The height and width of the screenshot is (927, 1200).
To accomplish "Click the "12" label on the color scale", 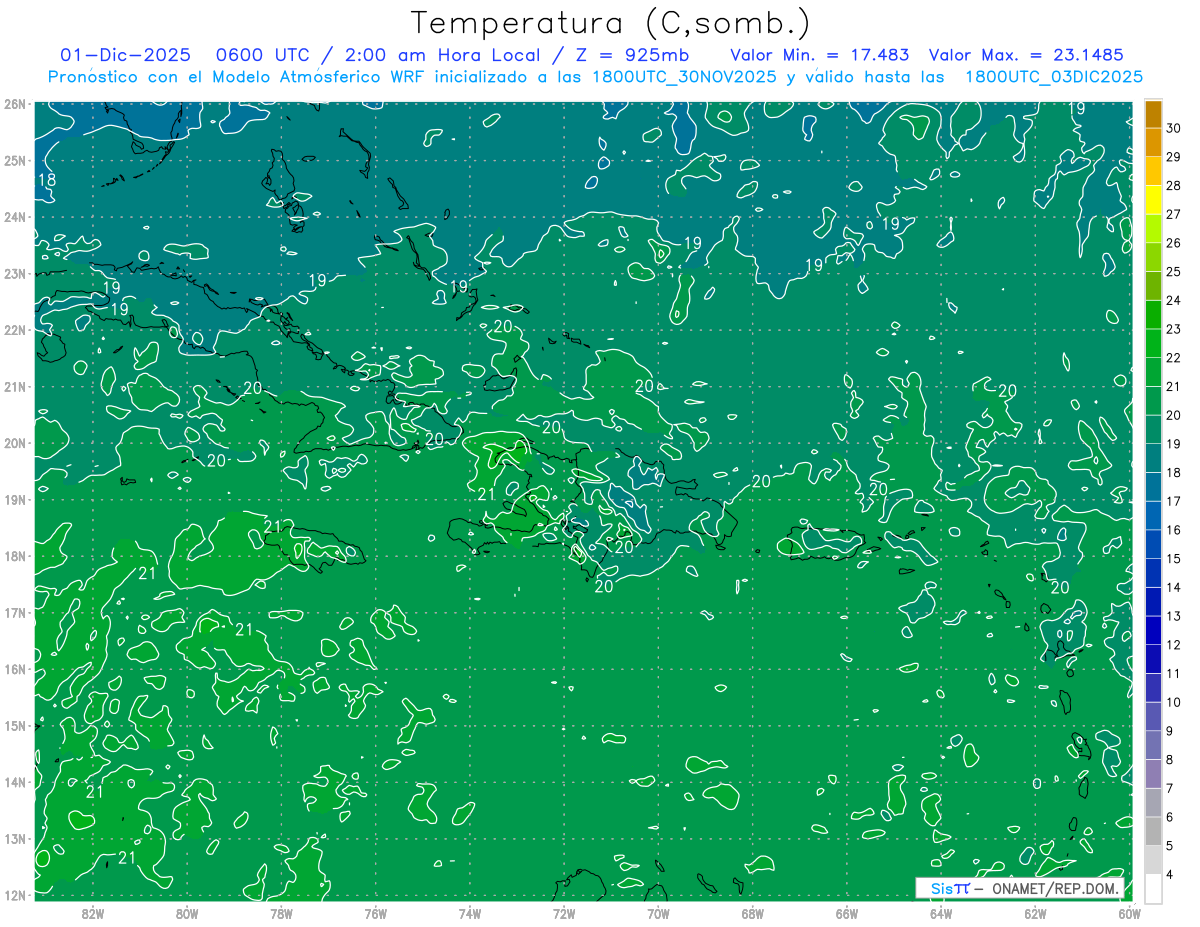I will click(1174, 644).
